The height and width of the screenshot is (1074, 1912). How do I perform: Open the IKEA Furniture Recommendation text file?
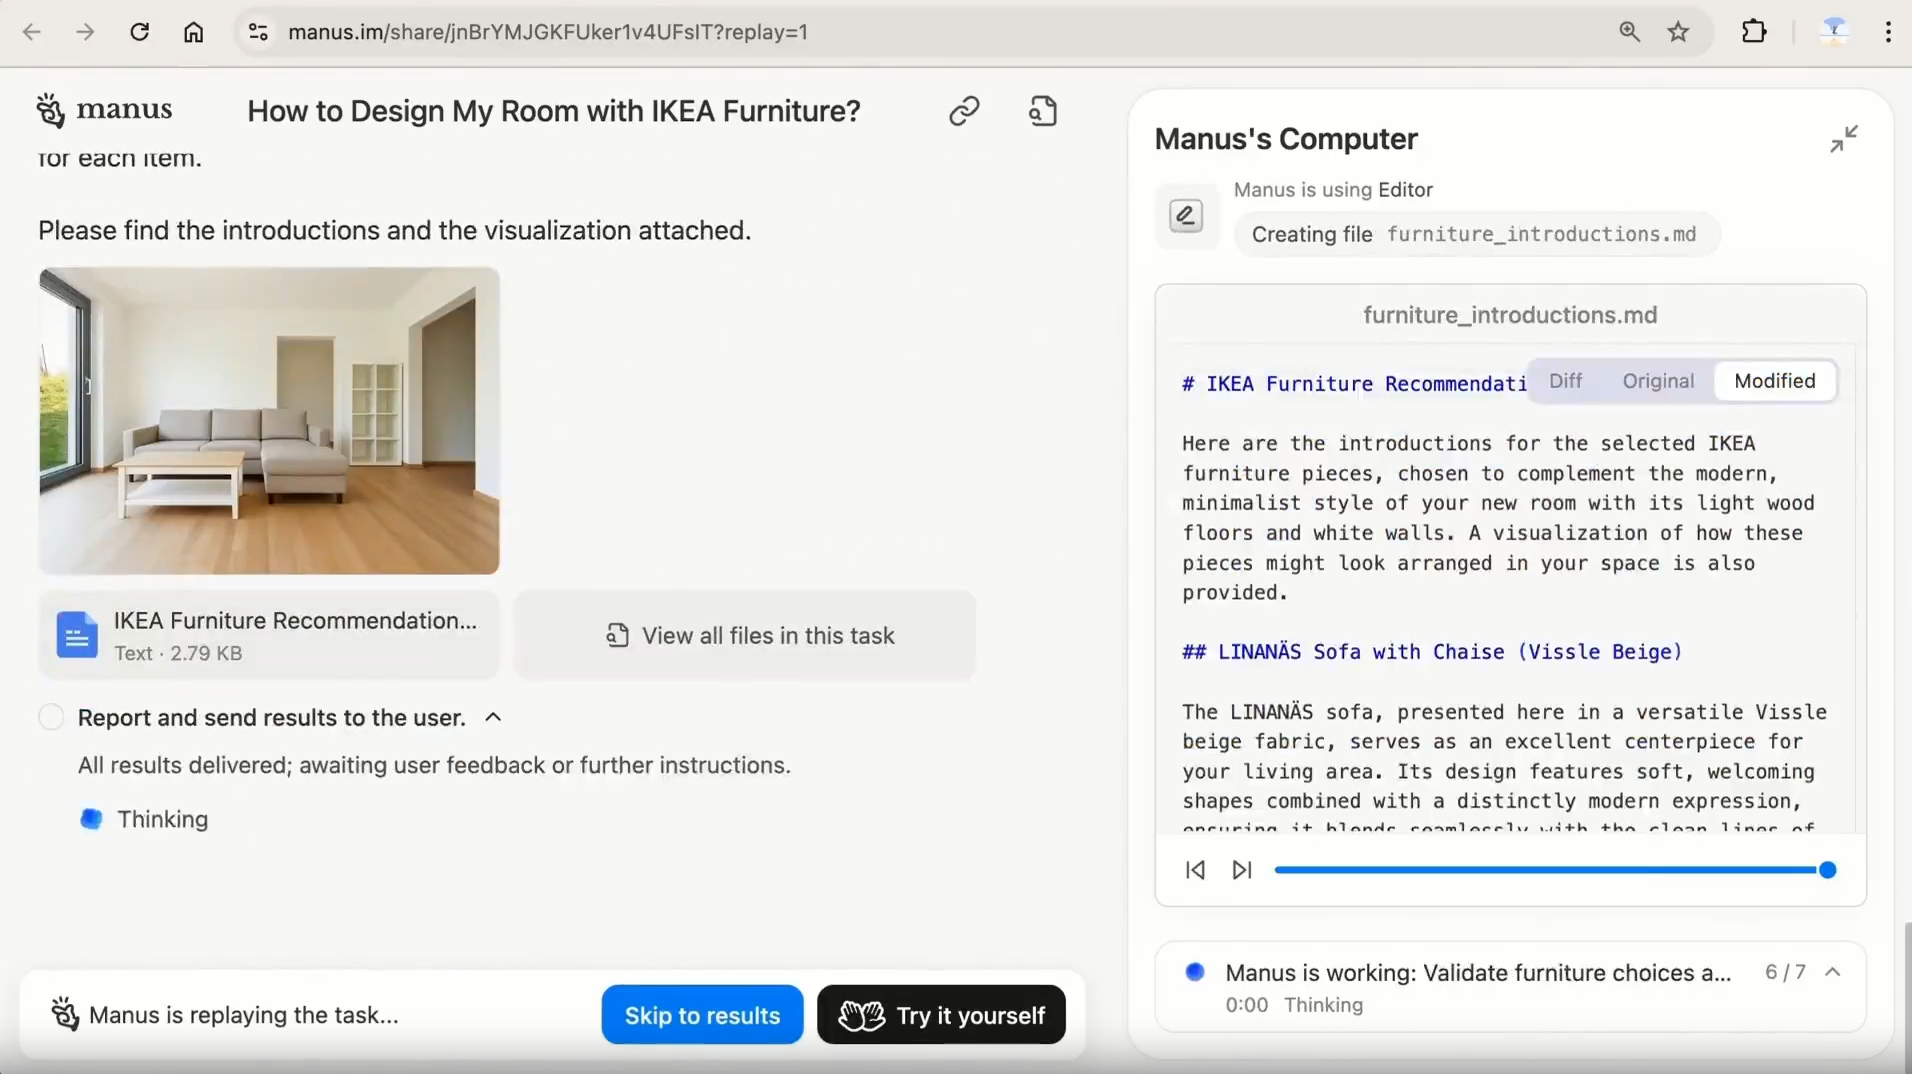[x=269, y=636]
